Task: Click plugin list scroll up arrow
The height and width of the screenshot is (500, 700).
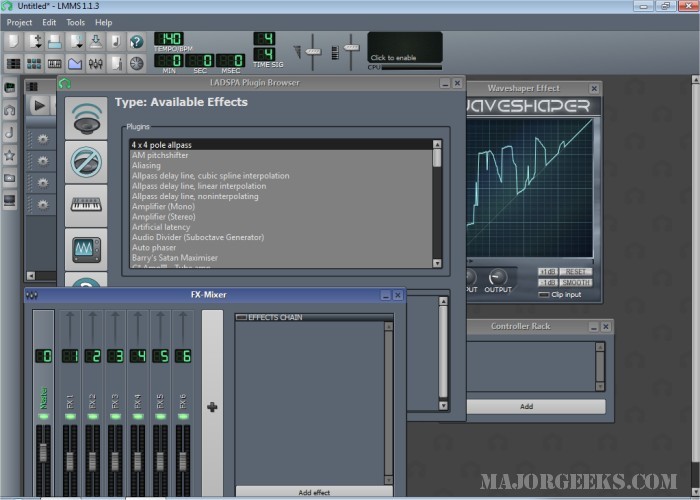Action: [x=437, y=144]
